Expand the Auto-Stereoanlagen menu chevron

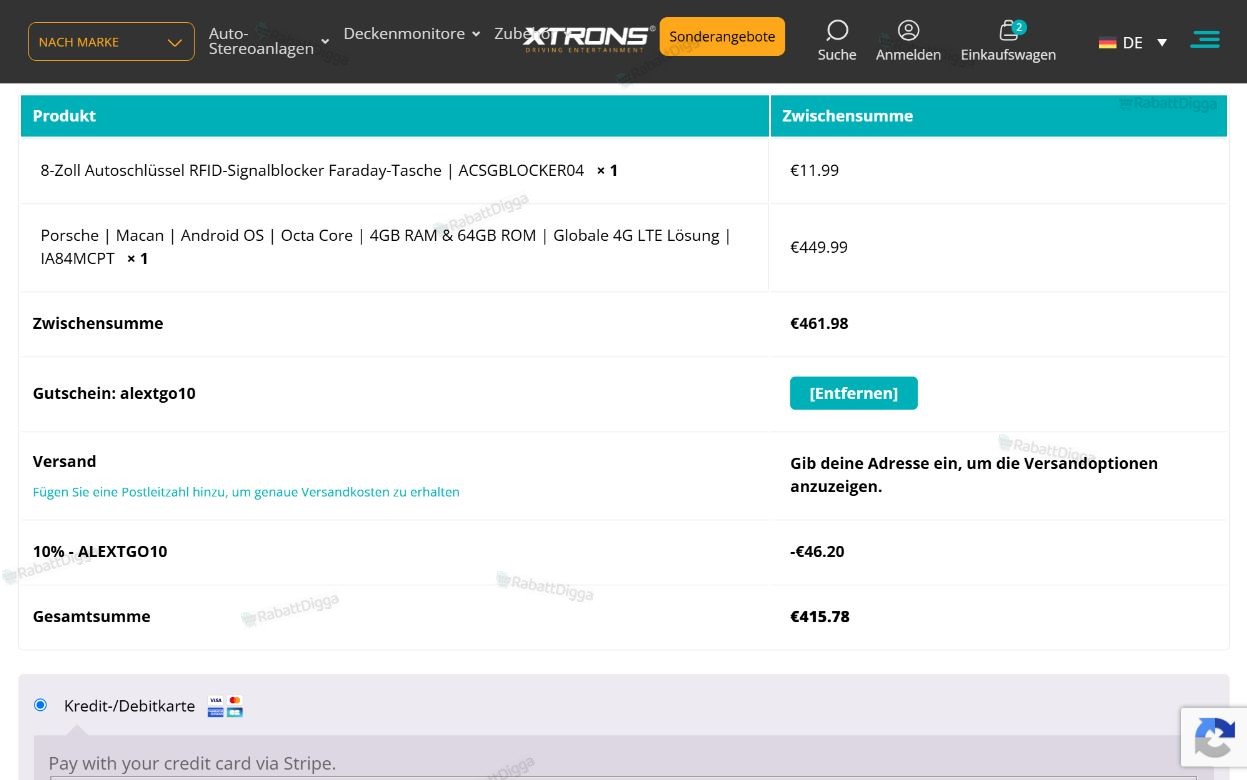325,42
